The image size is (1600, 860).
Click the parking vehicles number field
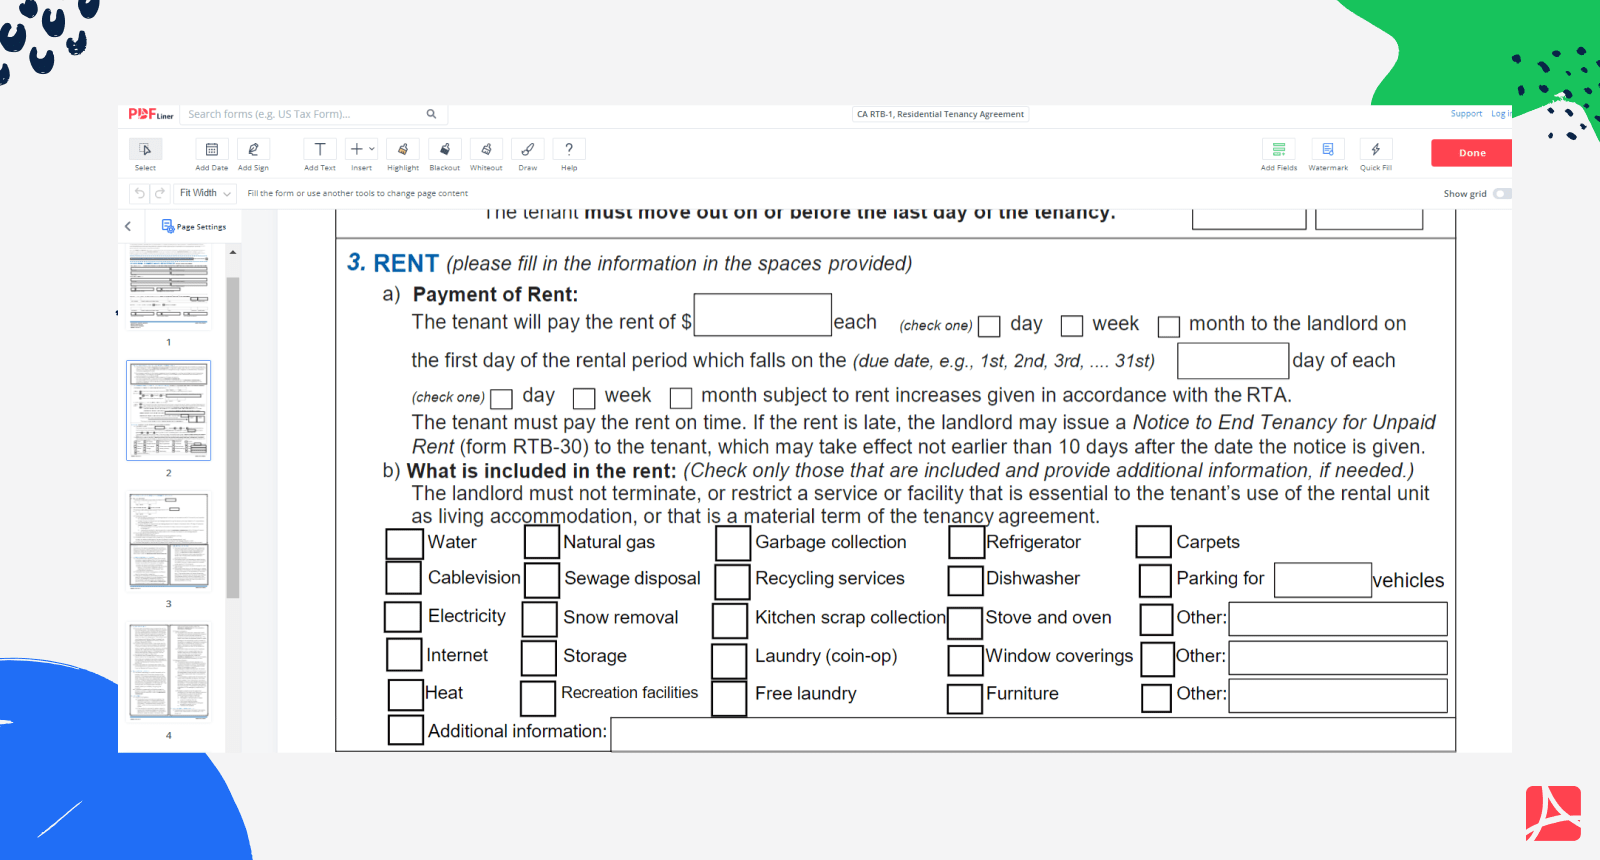tap(1323, 580)
